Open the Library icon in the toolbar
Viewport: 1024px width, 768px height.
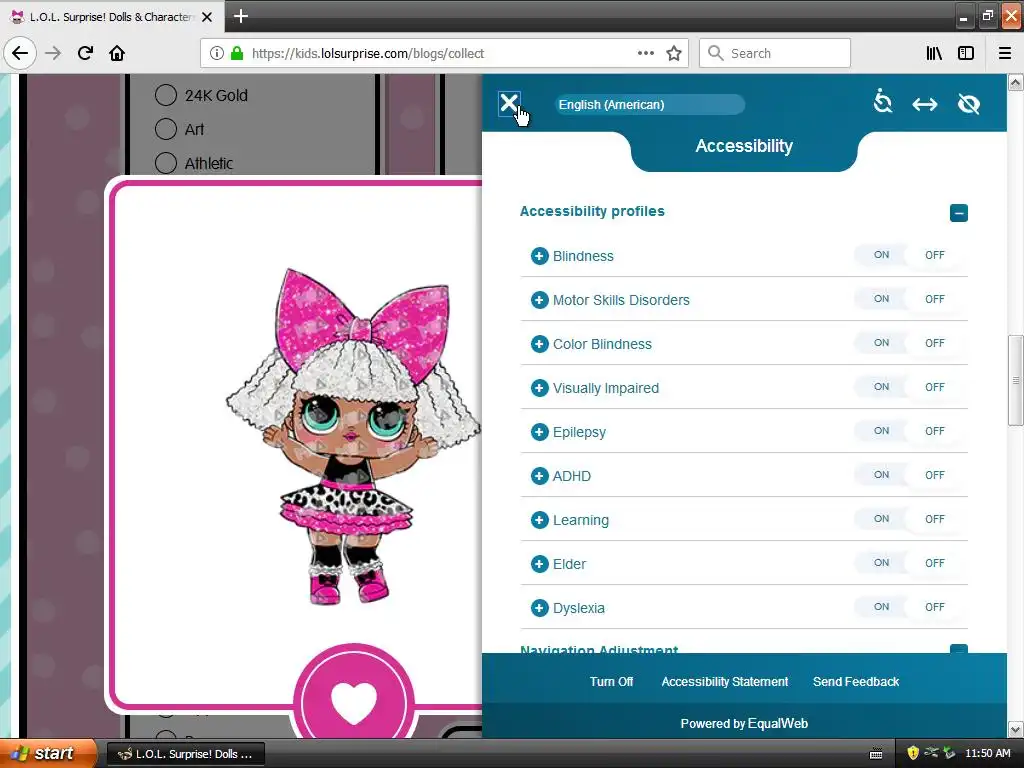[935, 54]
